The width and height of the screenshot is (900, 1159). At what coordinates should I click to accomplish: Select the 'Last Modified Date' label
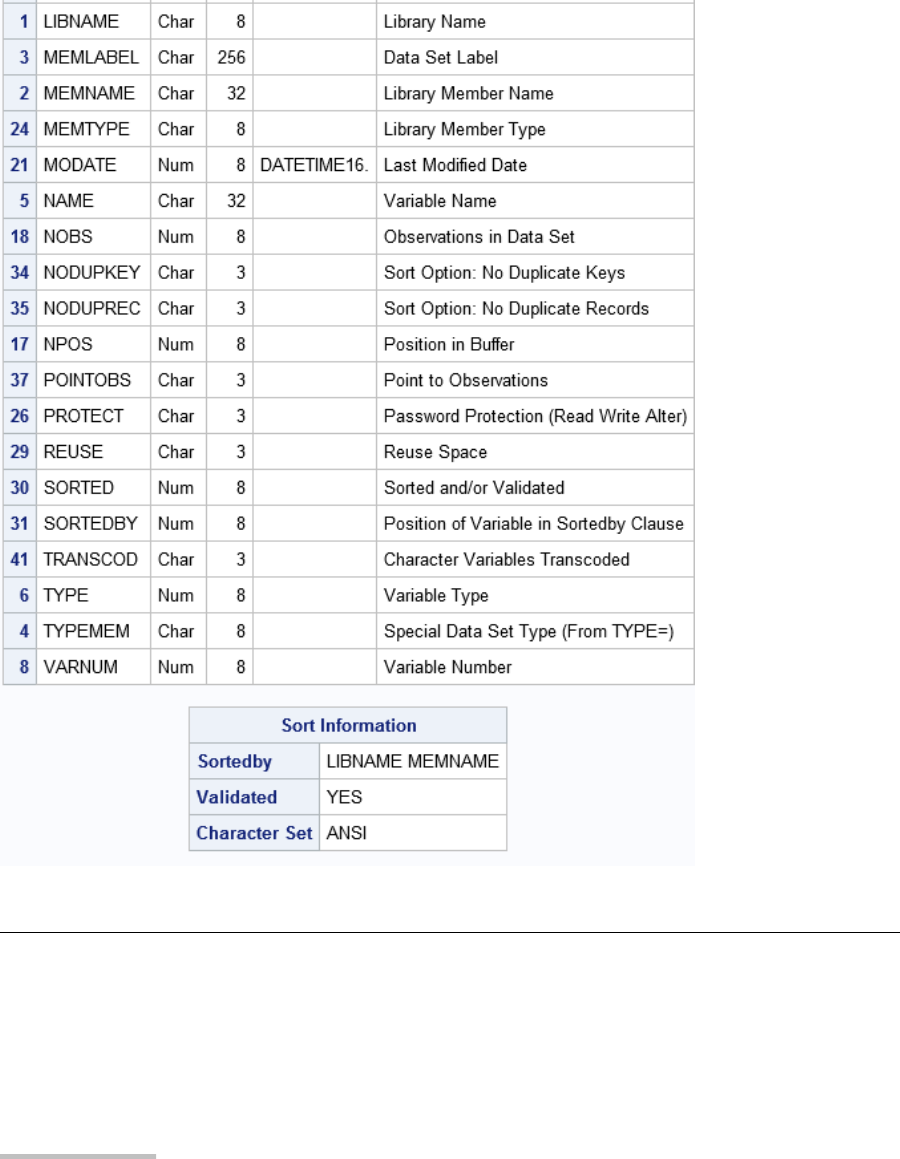click(x=455, y=165)
